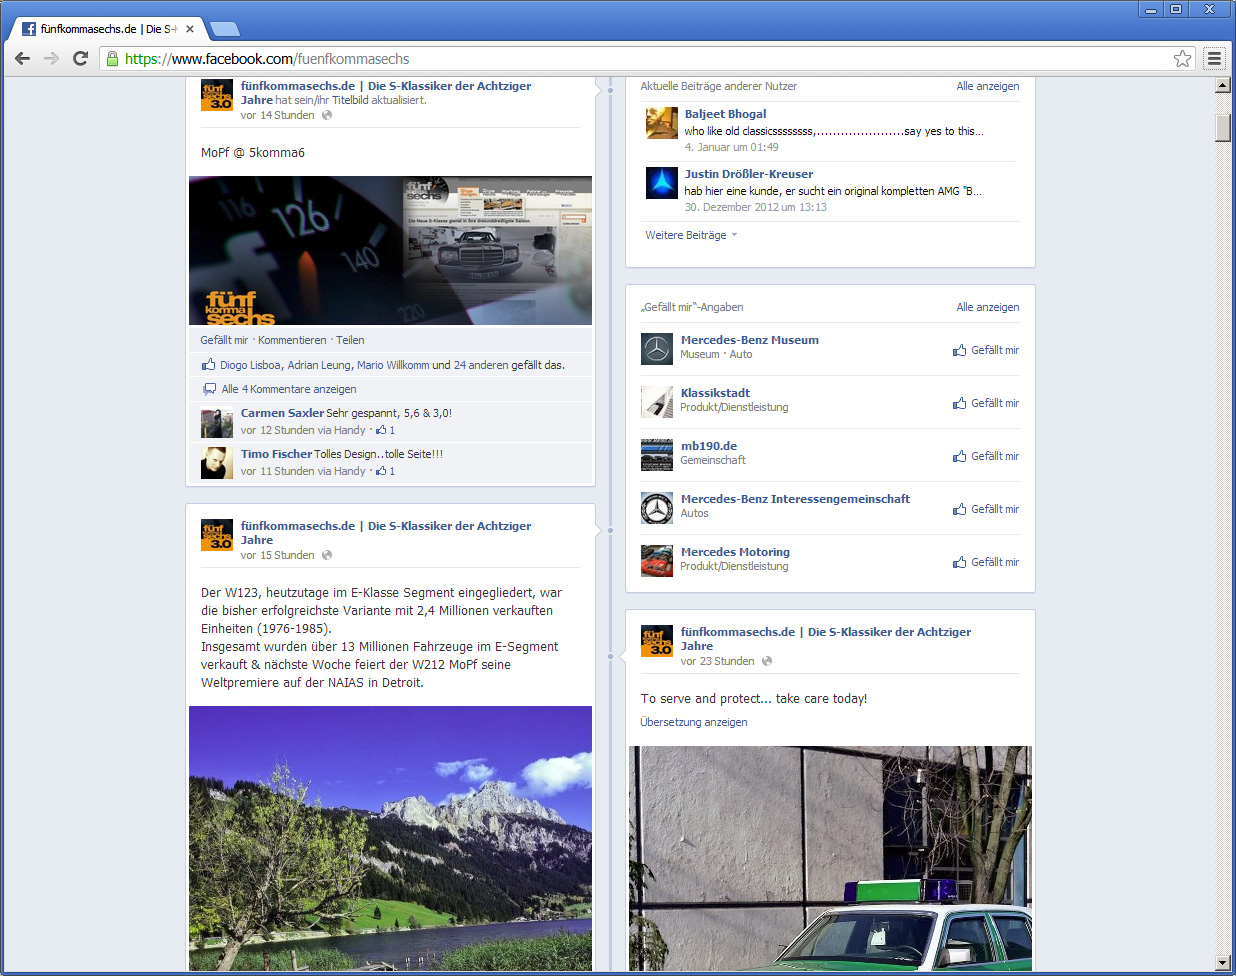Like Mercedes-Benz Interessengemeinschaft page
This screenshot has width=1236, height=976.
[x=986, y=509]
